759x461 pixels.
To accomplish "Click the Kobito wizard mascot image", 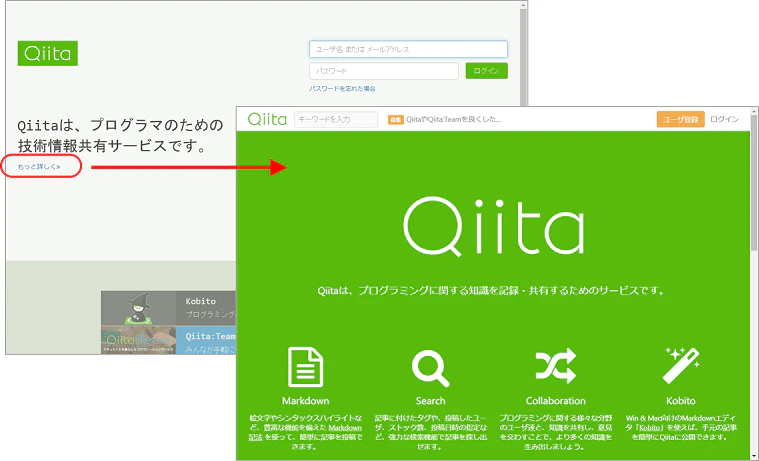I will coord(138,308).
